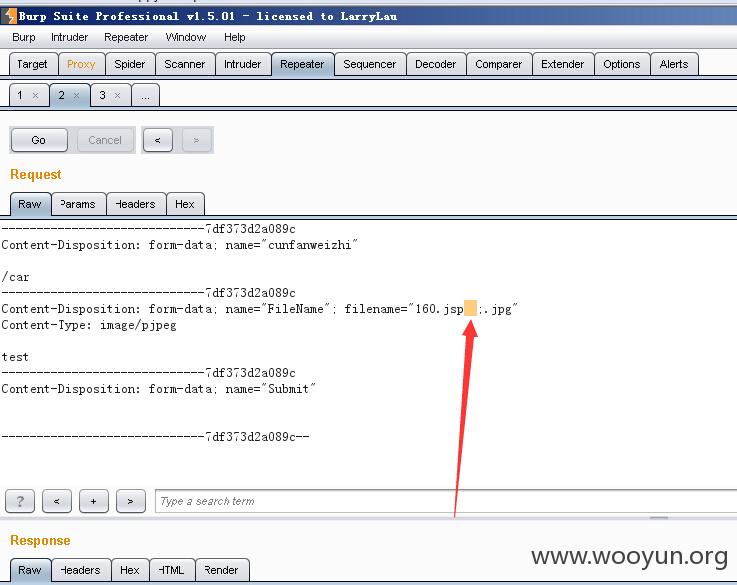Switch to the Comparer tab

[499, 64]
